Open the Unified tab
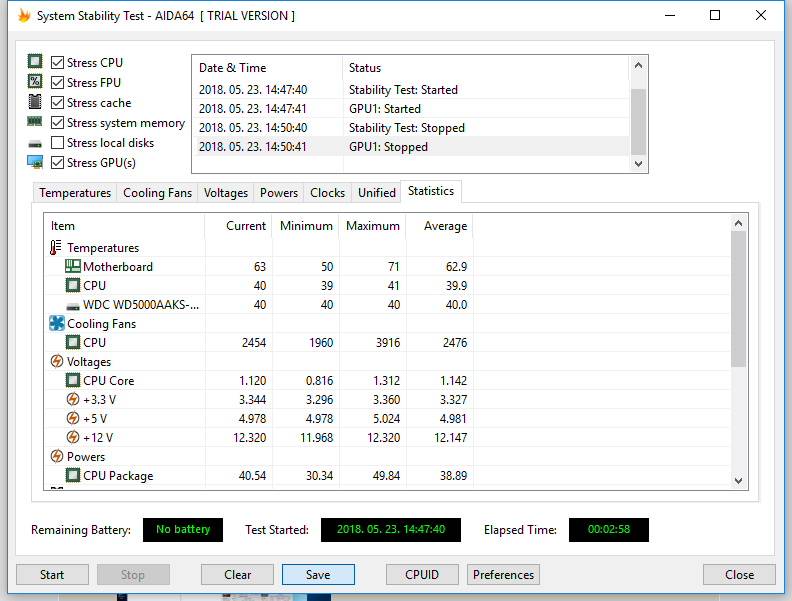The image size is (792, 601). (376, 193)
